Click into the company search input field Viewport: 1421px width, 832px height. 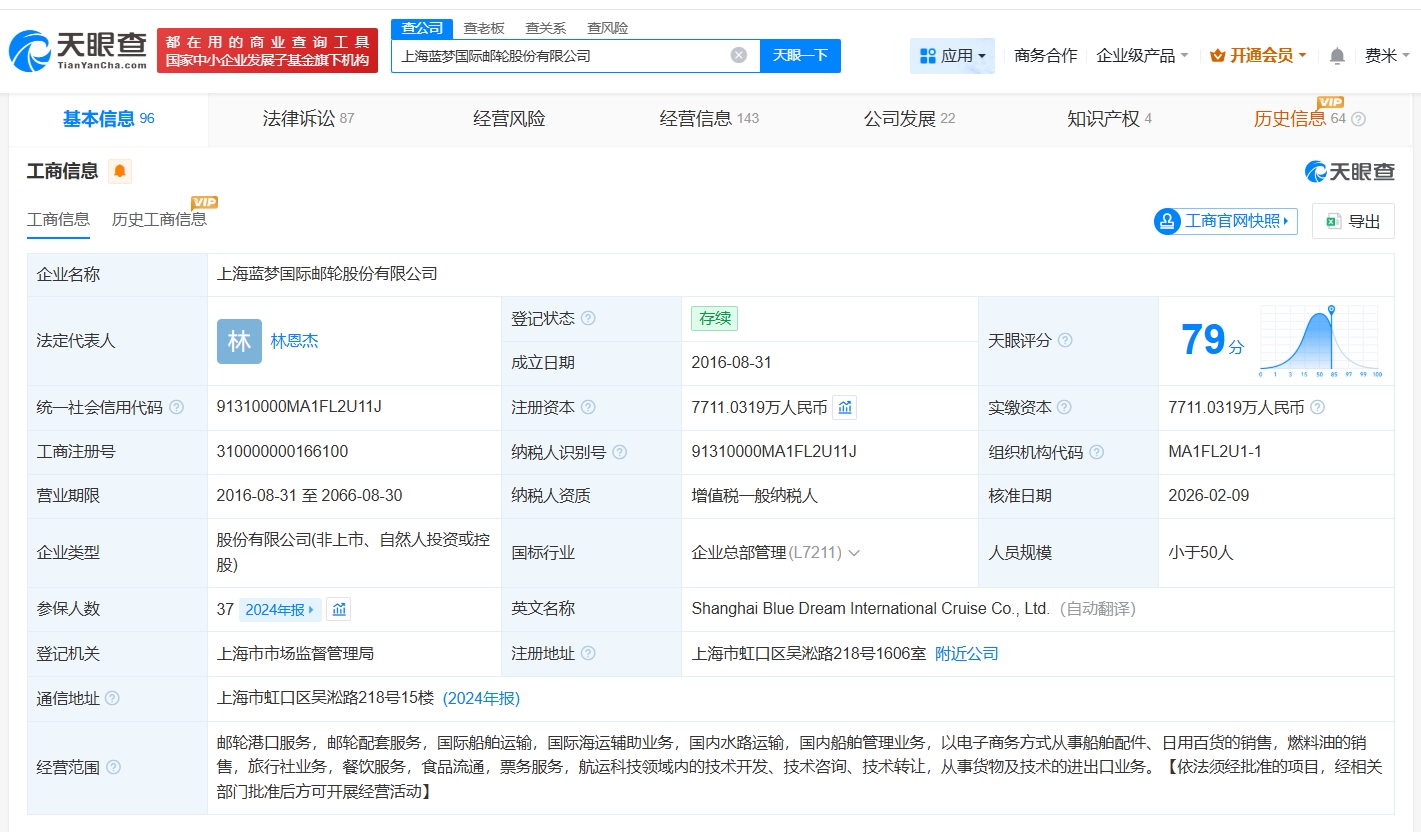coord(560,56)
